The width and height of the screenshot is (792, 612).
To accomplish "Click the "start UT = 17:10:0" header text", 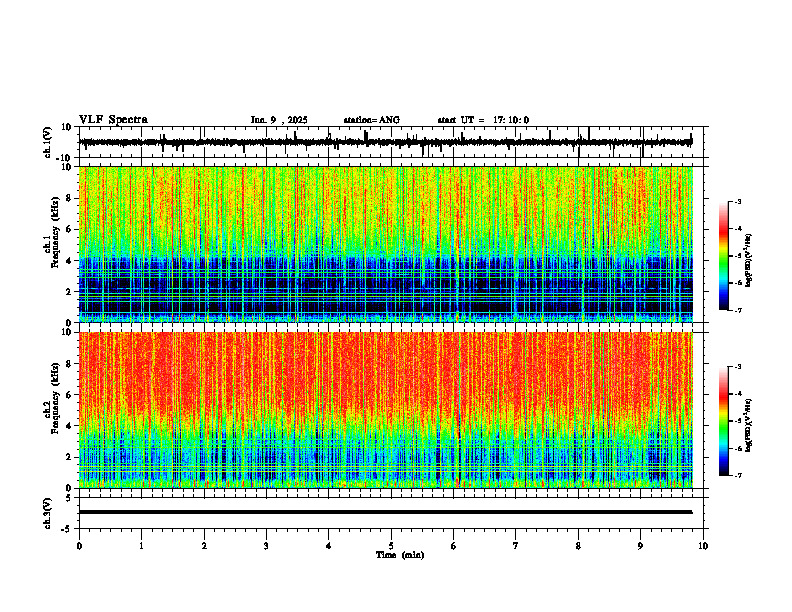I will [483, 120].
